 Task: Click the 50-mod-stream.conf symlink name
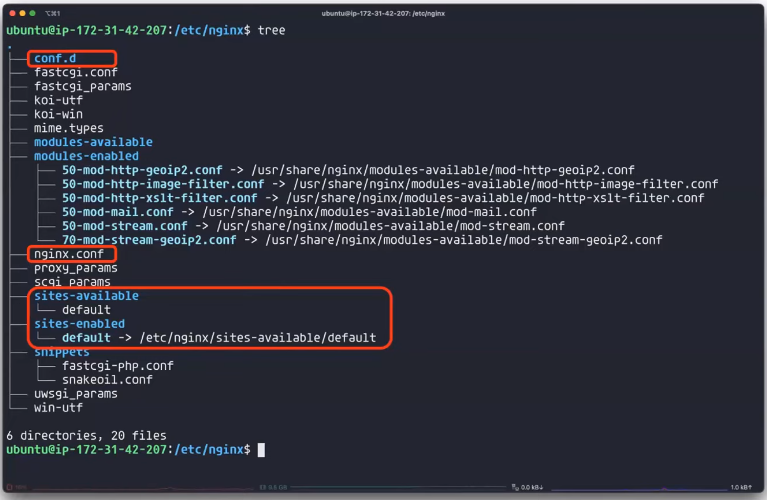[125, 226]
